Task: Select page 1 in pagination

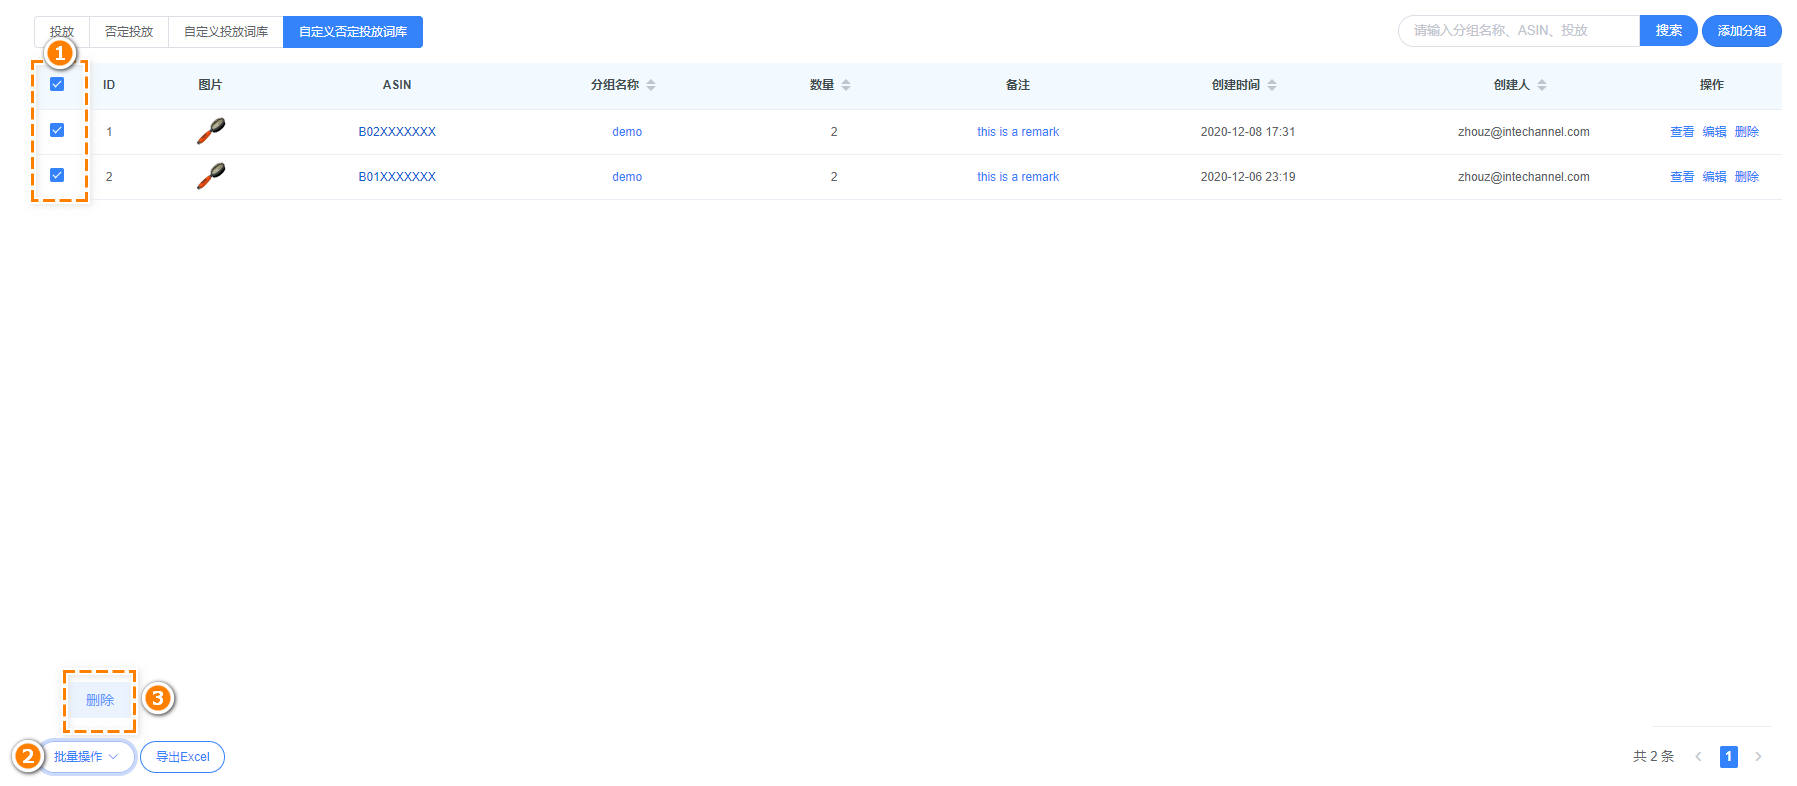Action: pos(1729,757)
